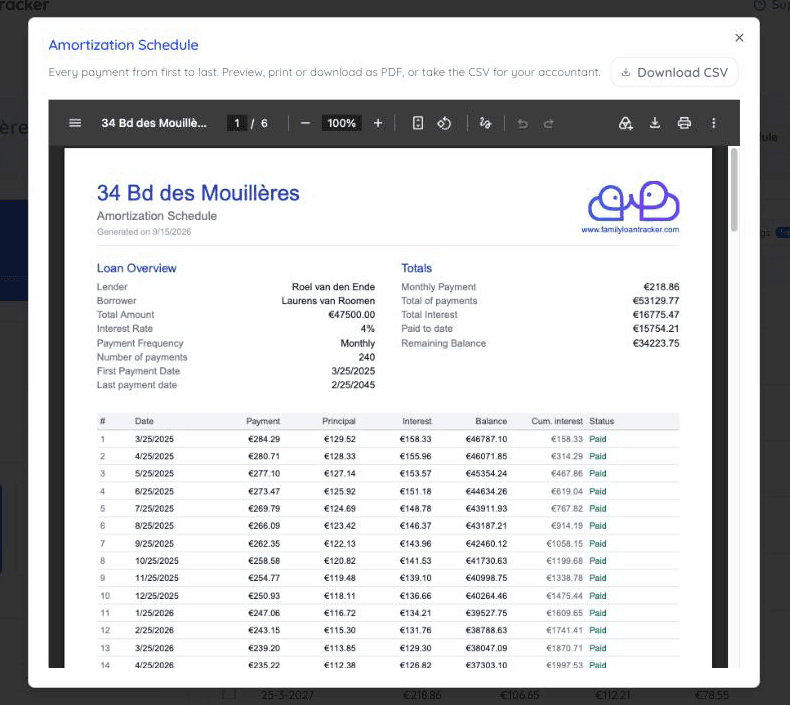Print the amortization schedule PDF
This screenshot has width=790, height=705.
tap(684, 123)
